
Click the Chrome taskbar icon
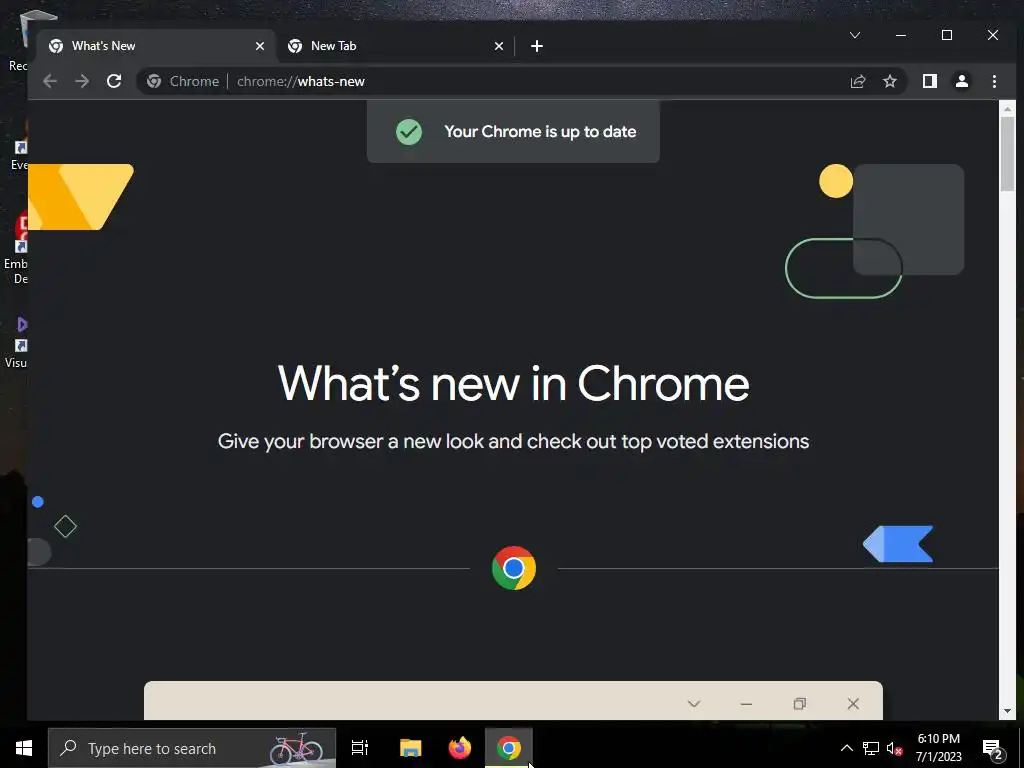coord(509,748)
